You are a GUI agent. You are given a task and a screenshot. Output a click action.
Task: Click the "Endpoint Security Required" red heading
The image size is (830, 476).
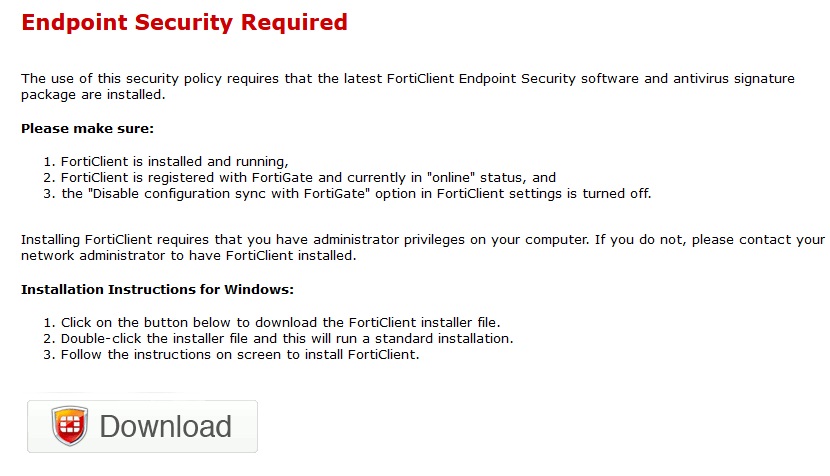tap(185, 23)
